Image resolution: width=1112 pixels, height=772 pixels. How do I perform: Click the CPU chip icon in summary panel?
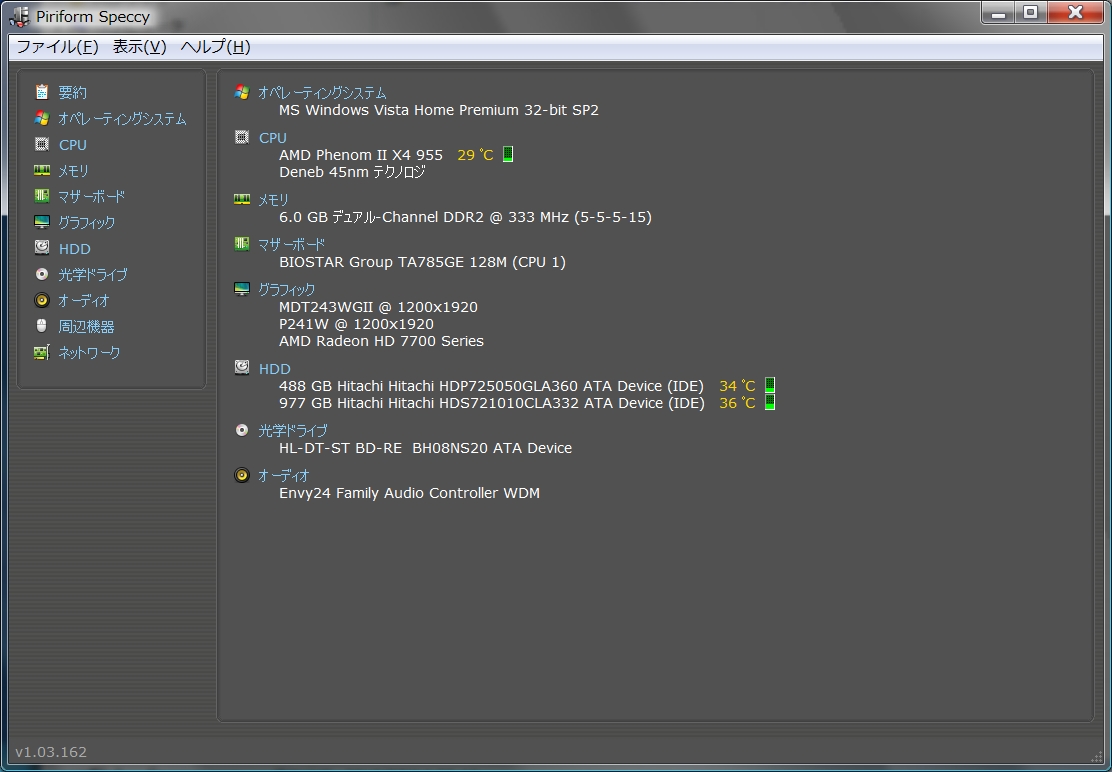(x=242, y=137)
